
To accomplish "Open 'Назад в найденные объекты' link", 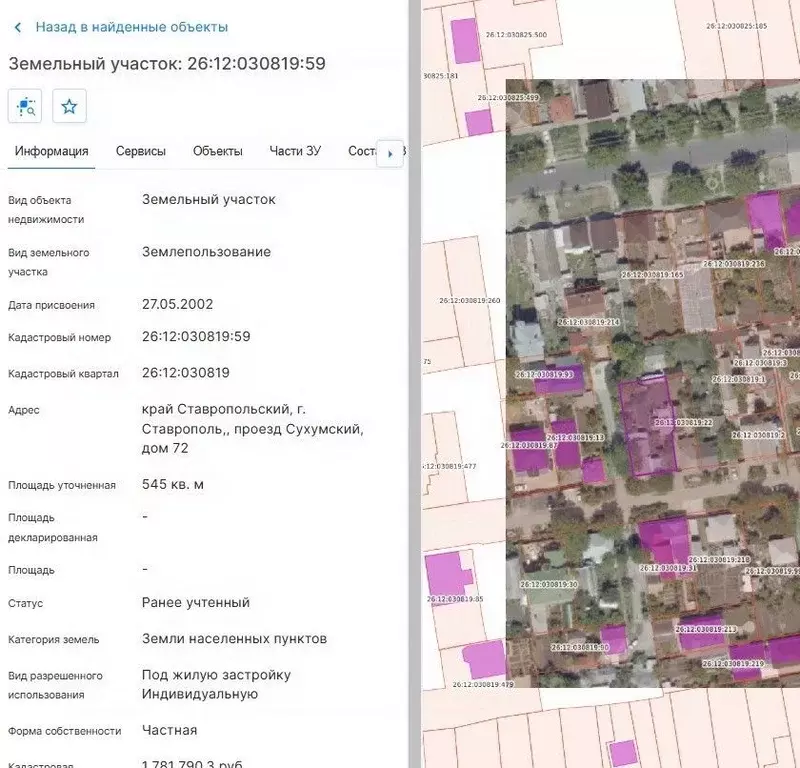I will 131,27.
